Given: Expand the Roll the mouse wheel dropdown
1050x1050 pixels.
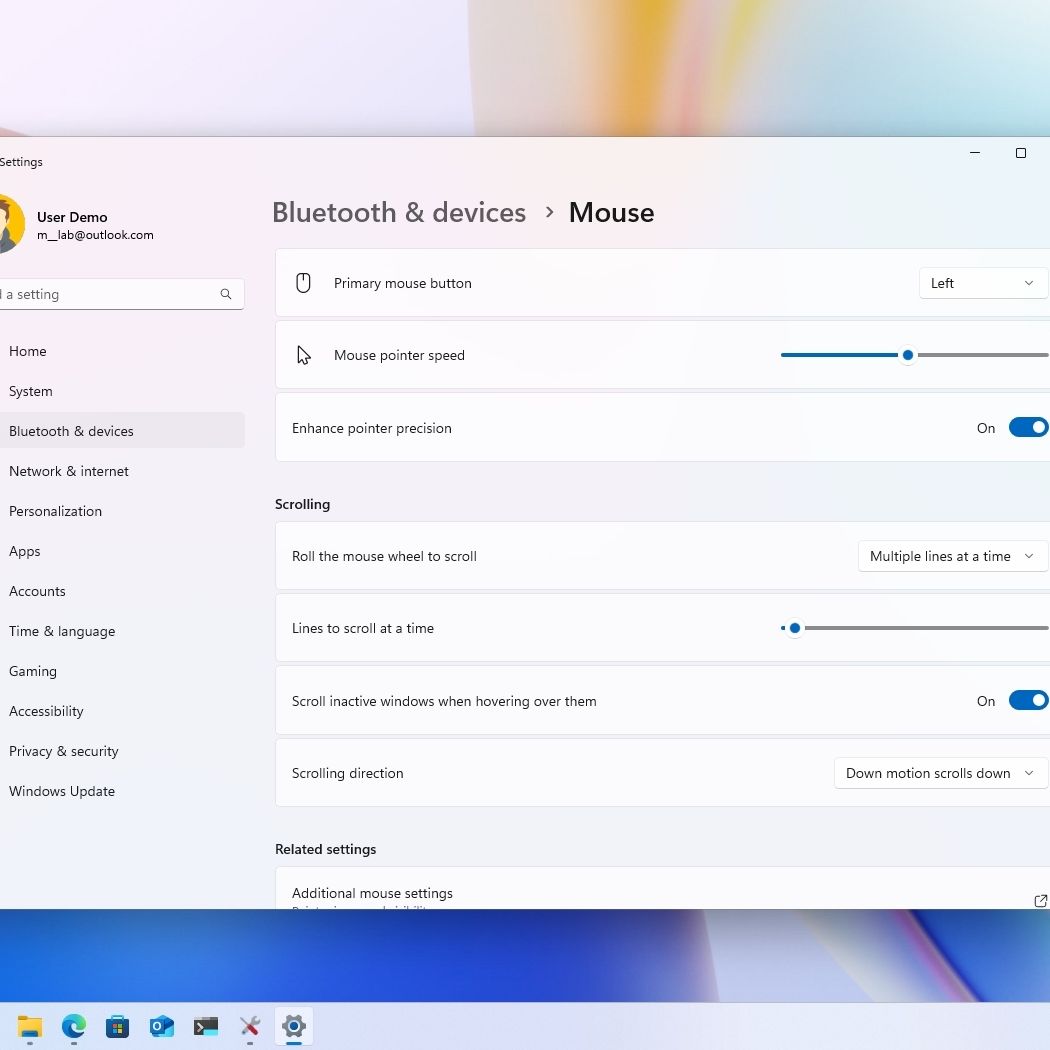Looking at the screenshot, I should click(x=952, y=556).
